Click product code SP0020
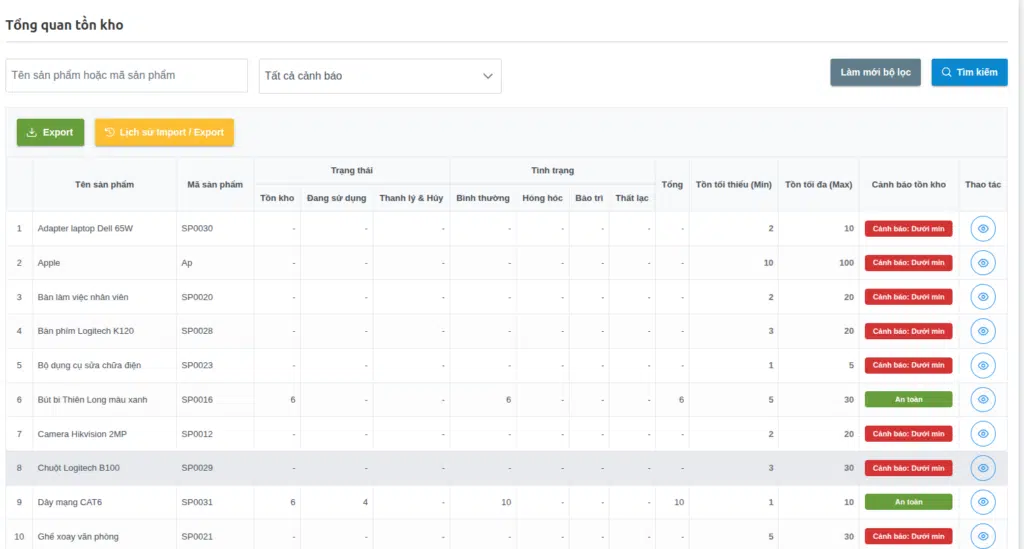Viewport: 1024px width, 549px height. pyautogui.click(x=197, y=297)
